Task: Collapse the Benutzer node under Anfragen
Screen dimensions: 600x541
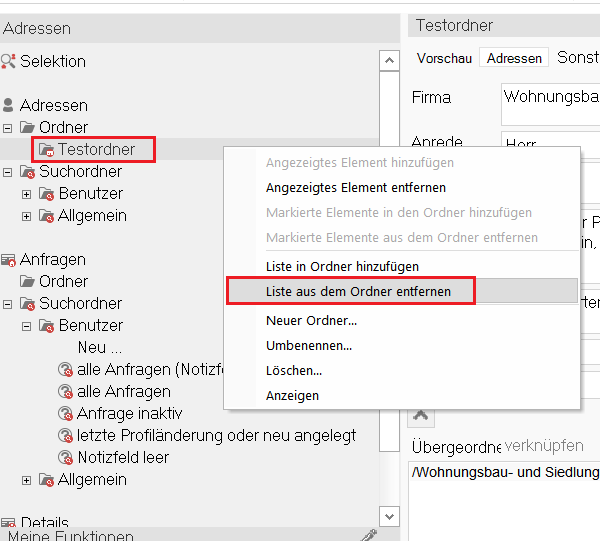Action: click(26, 326)
